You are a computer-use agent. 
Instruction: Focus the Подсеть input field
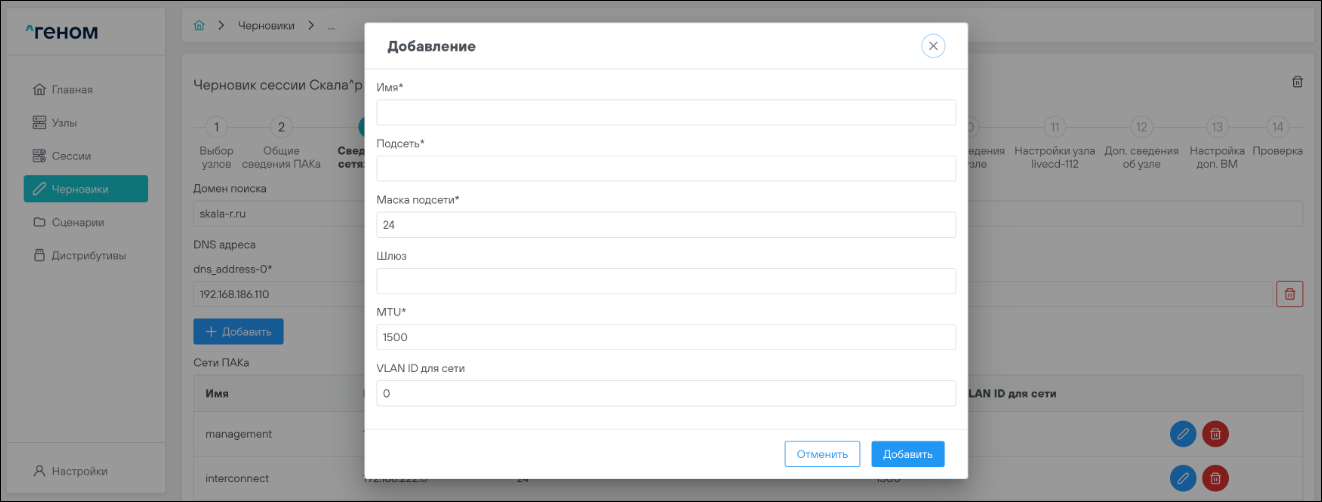tap(666, 169)
